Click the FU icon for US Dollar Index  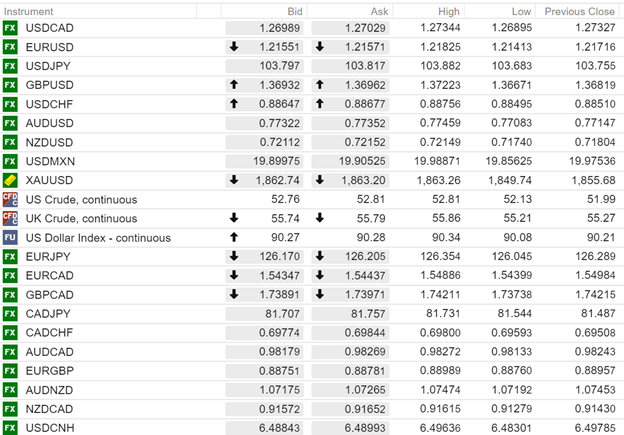[x=10, y=237]
